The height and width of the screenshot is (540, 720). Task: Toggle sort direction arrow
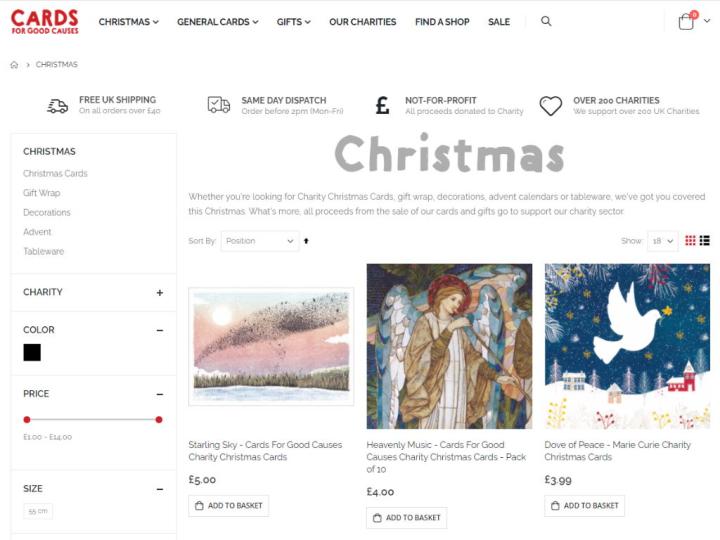click(x=306, y=241)
